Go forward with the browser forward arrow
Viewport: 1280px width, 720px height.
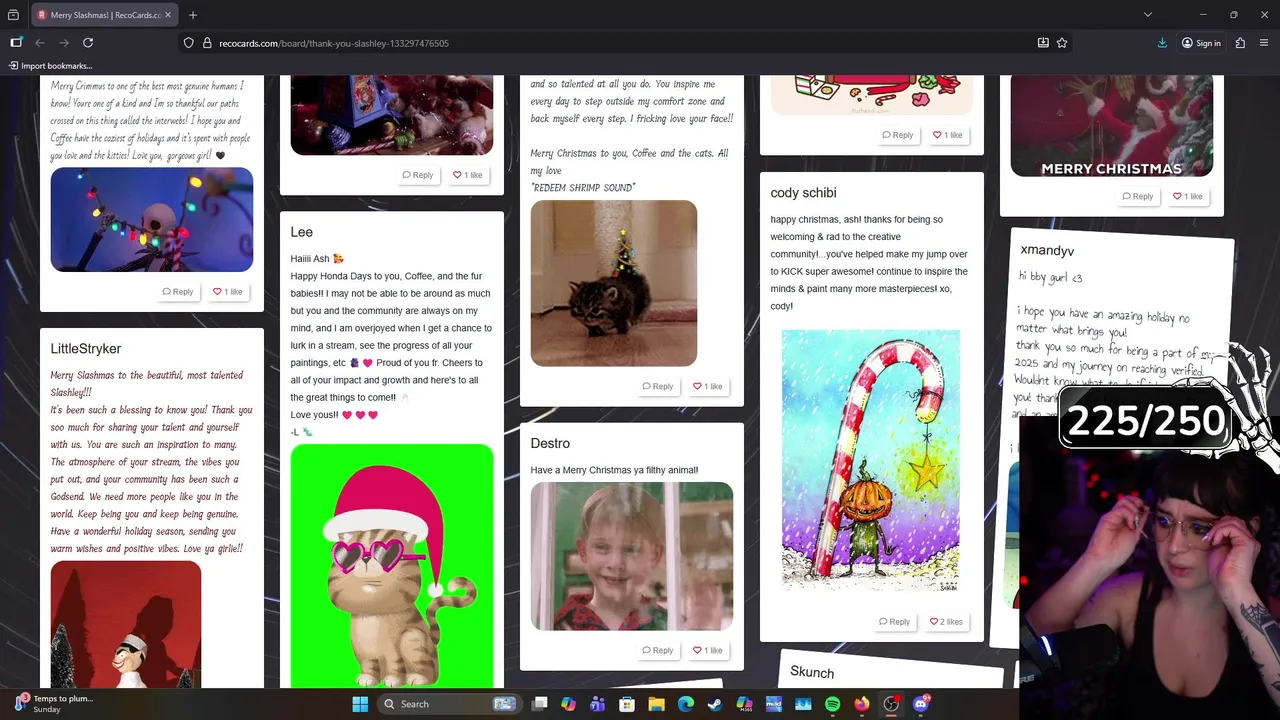coord(64,43)
